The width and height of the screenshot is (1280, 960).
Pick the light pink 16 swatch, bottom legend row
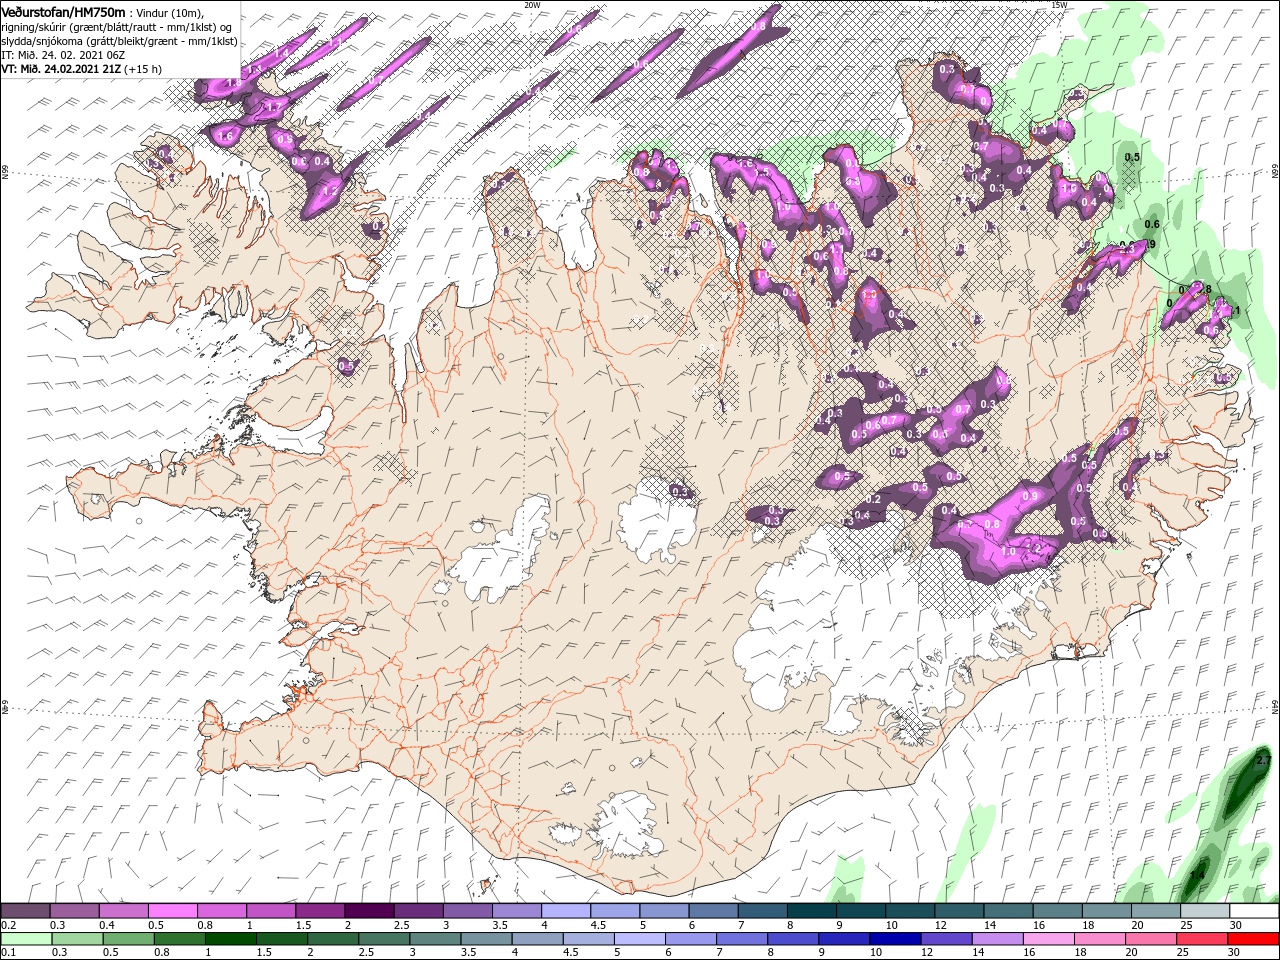(1048, 939)
